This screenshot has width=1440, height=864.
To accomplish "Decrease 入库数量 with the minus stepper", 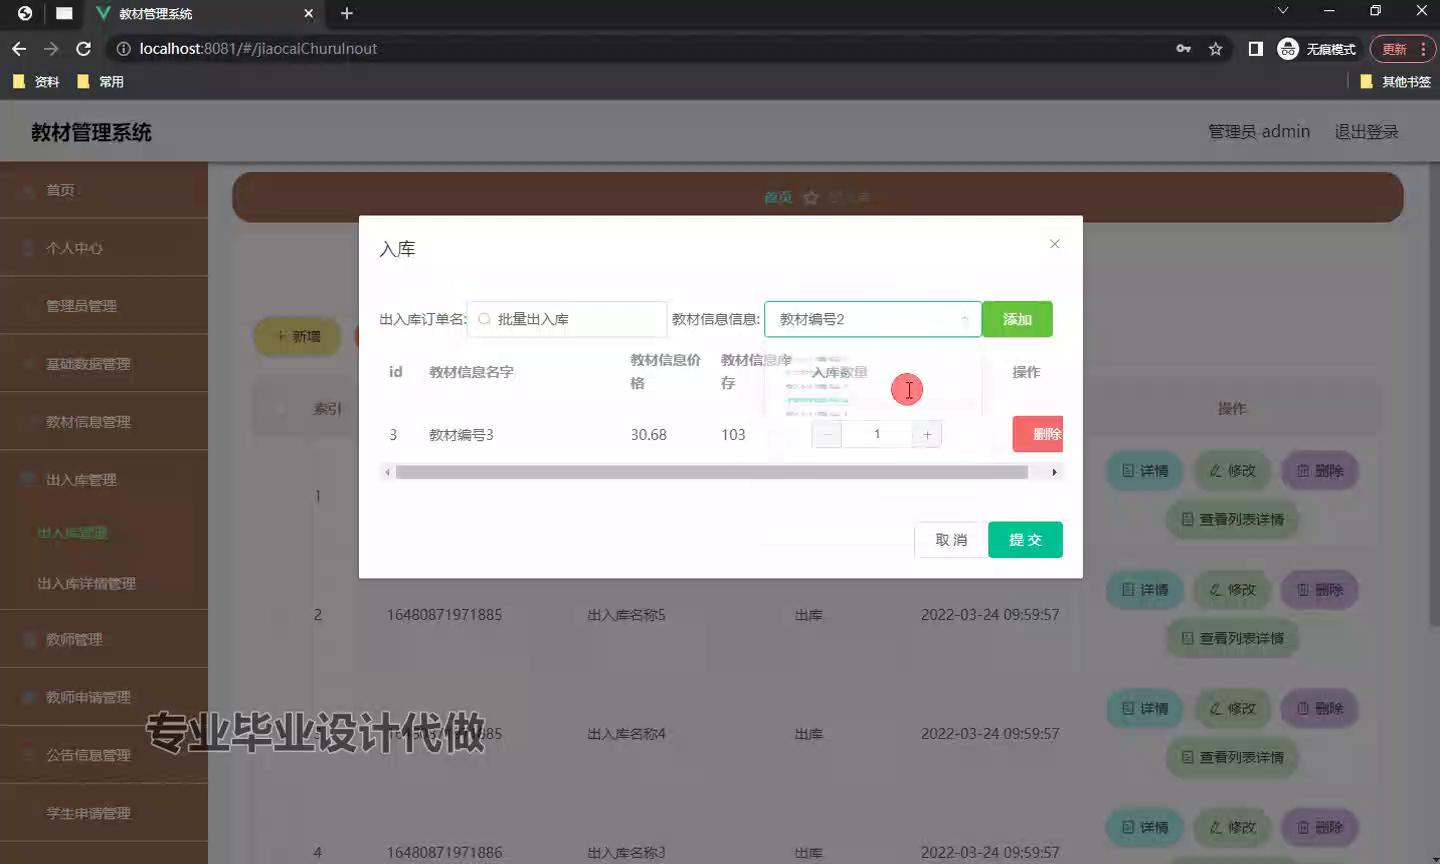I will (x=827, y=434).
